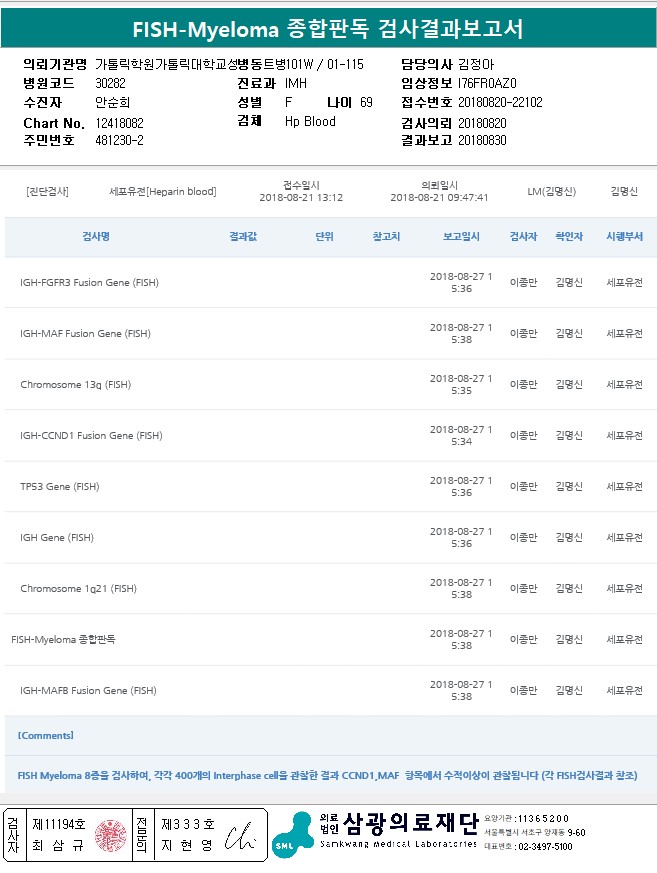Open the IGH-MAF Fusion Gene (FISH) entry
The image size is (657, 873).
pyautogui.click(x=85, y=334)
